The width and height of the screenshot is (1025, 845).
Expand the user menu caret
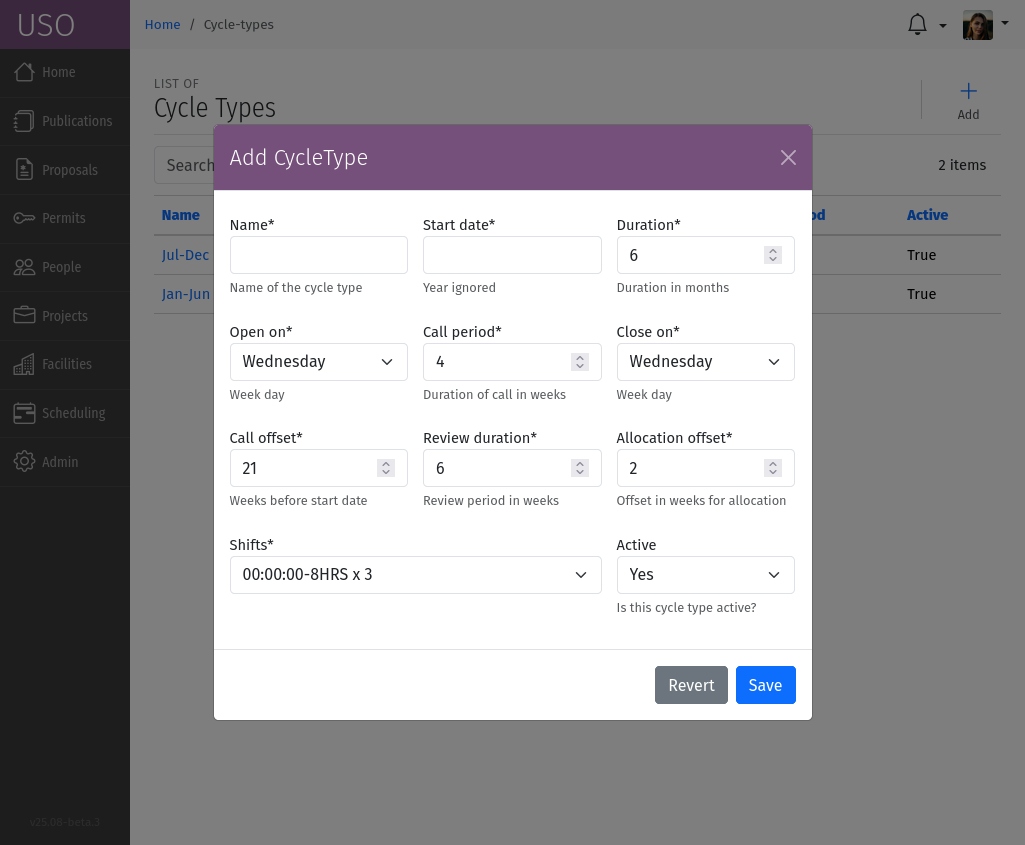pyautogui.click(x=1005, y=23)
